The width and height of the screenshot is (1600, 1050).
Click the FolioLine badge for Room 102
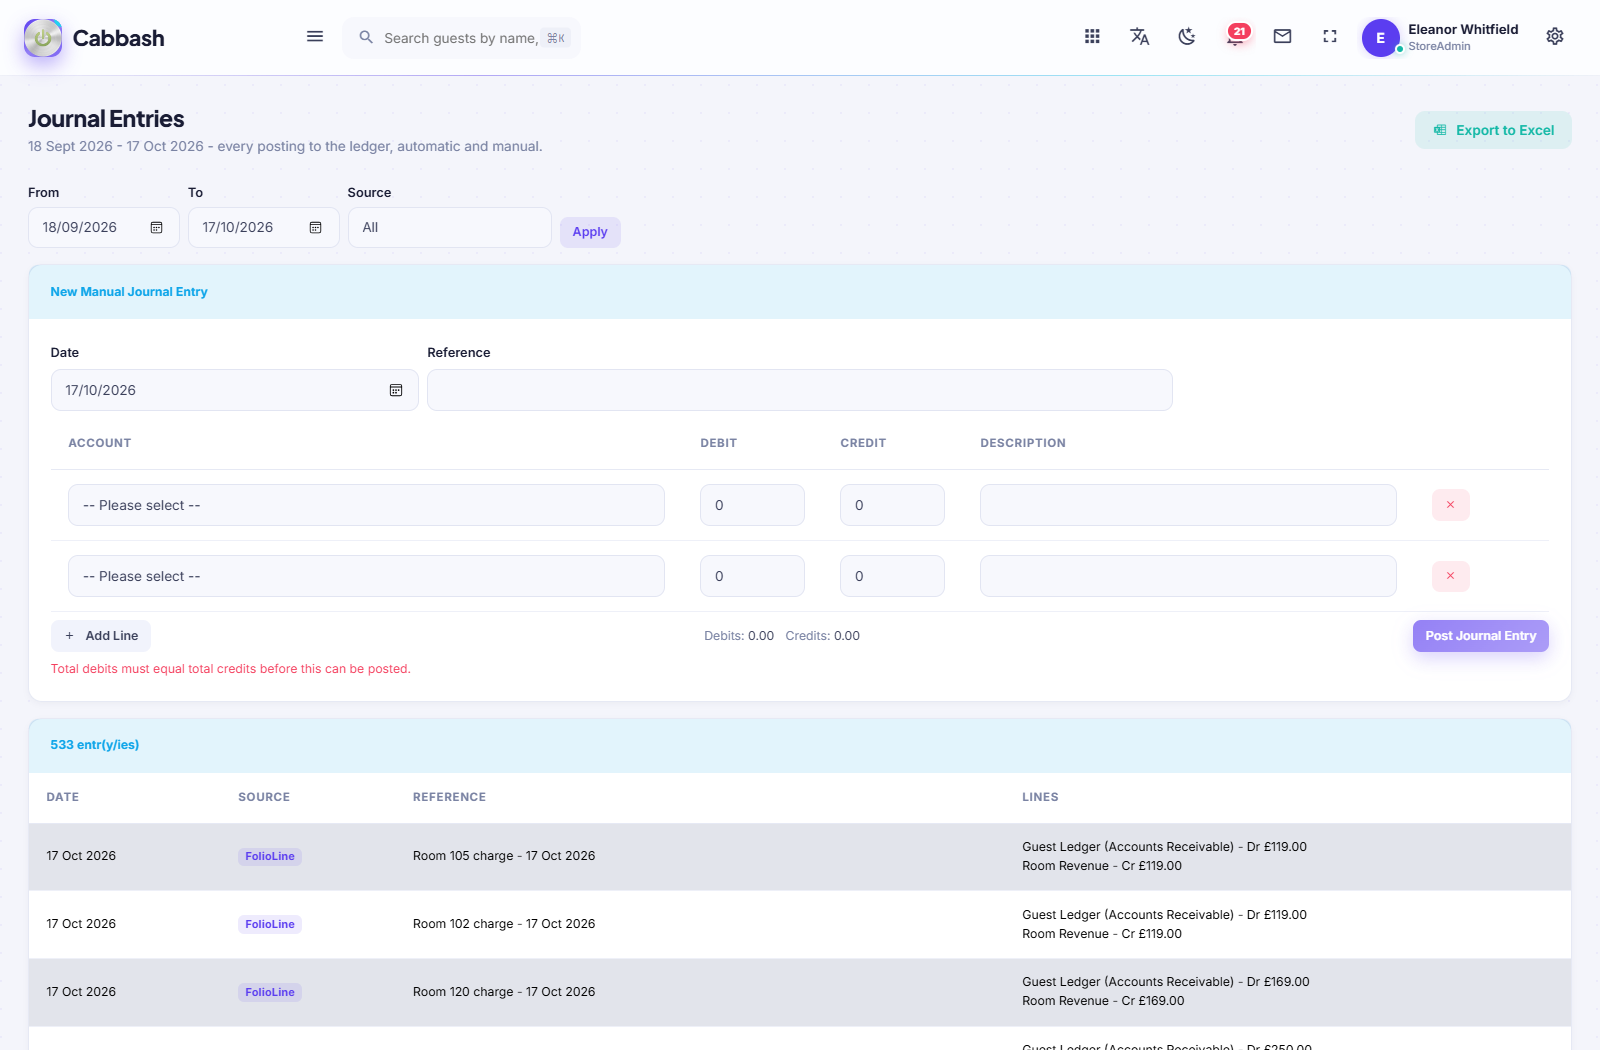click(270, 925)
